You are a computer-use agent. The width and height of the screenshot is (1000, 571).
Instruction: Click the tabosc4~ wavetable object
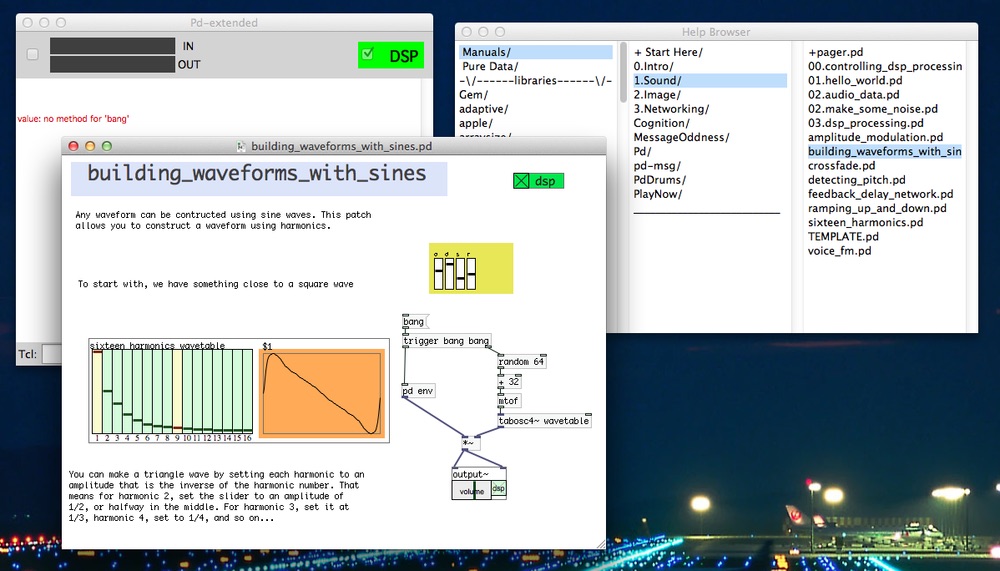544,421
